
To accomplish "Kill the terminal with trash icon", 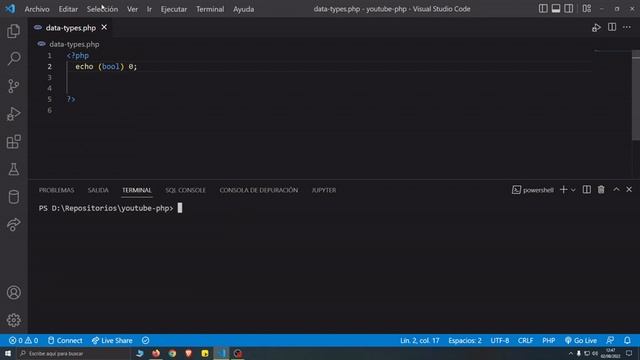I will click(601, 190).
